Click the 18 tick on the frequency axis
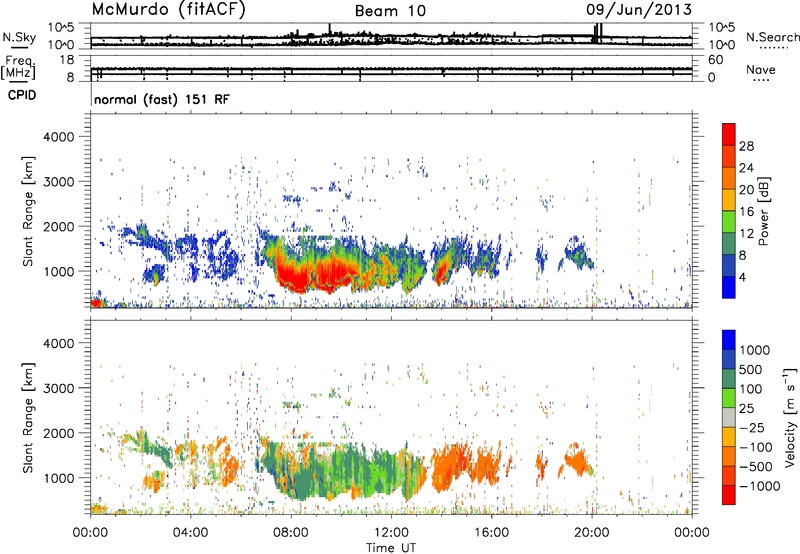 66,60
